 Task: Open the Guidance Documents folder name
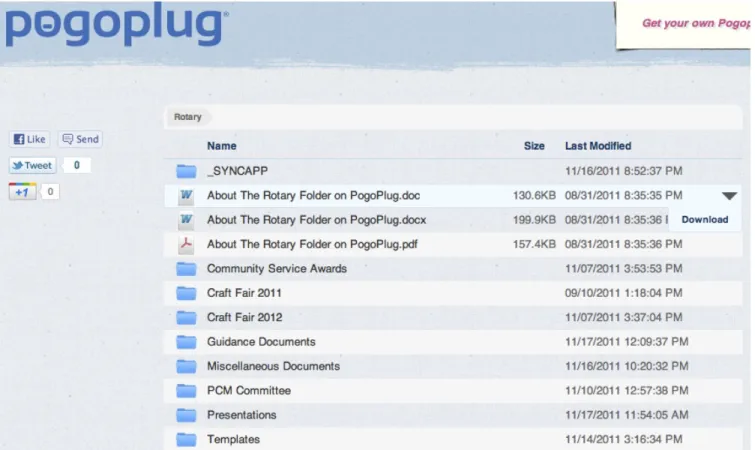coord(261,342)
